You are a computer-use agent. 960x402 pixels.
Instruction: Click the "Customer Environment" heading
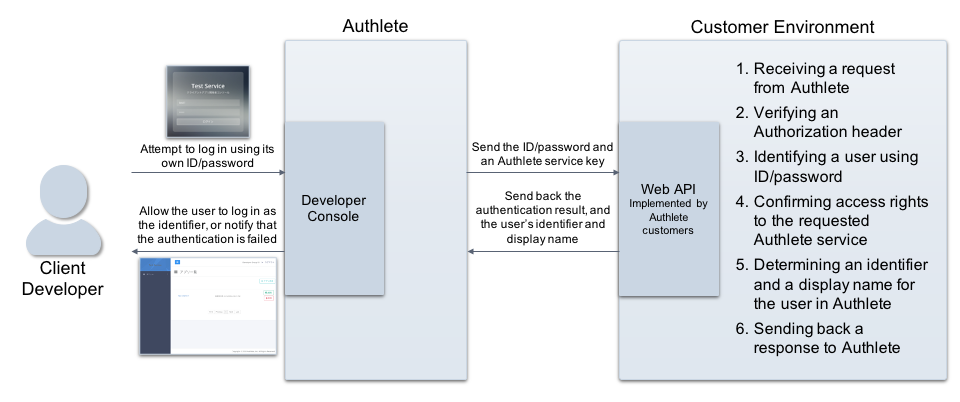point(782,27)
